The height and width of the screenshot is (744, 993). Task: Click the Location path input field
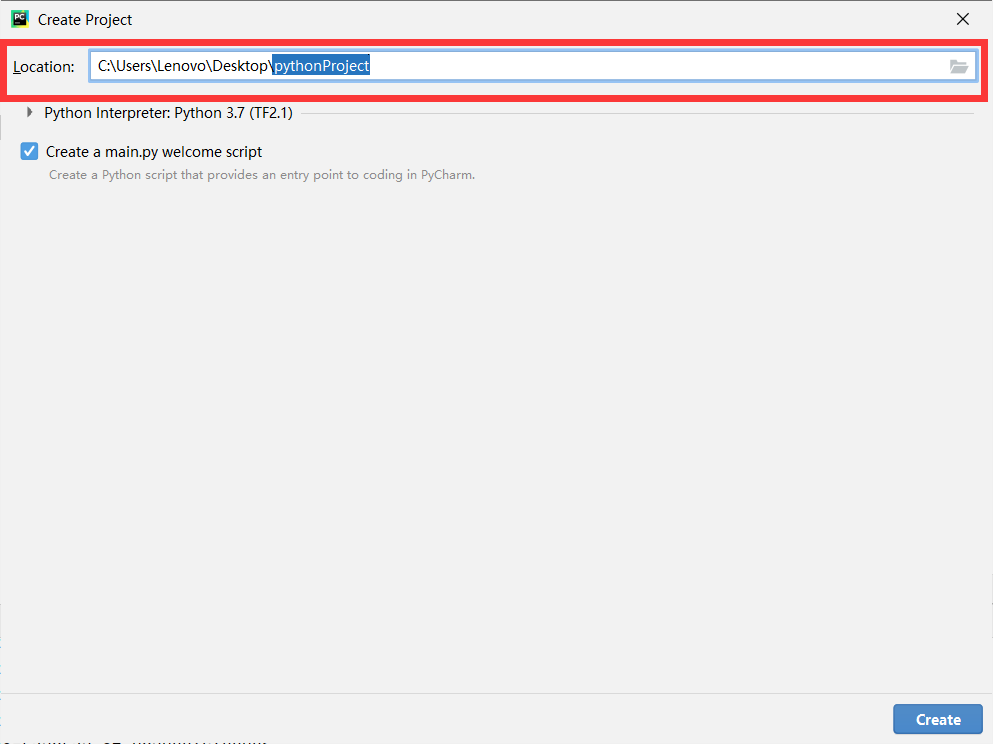click(533, 66)
